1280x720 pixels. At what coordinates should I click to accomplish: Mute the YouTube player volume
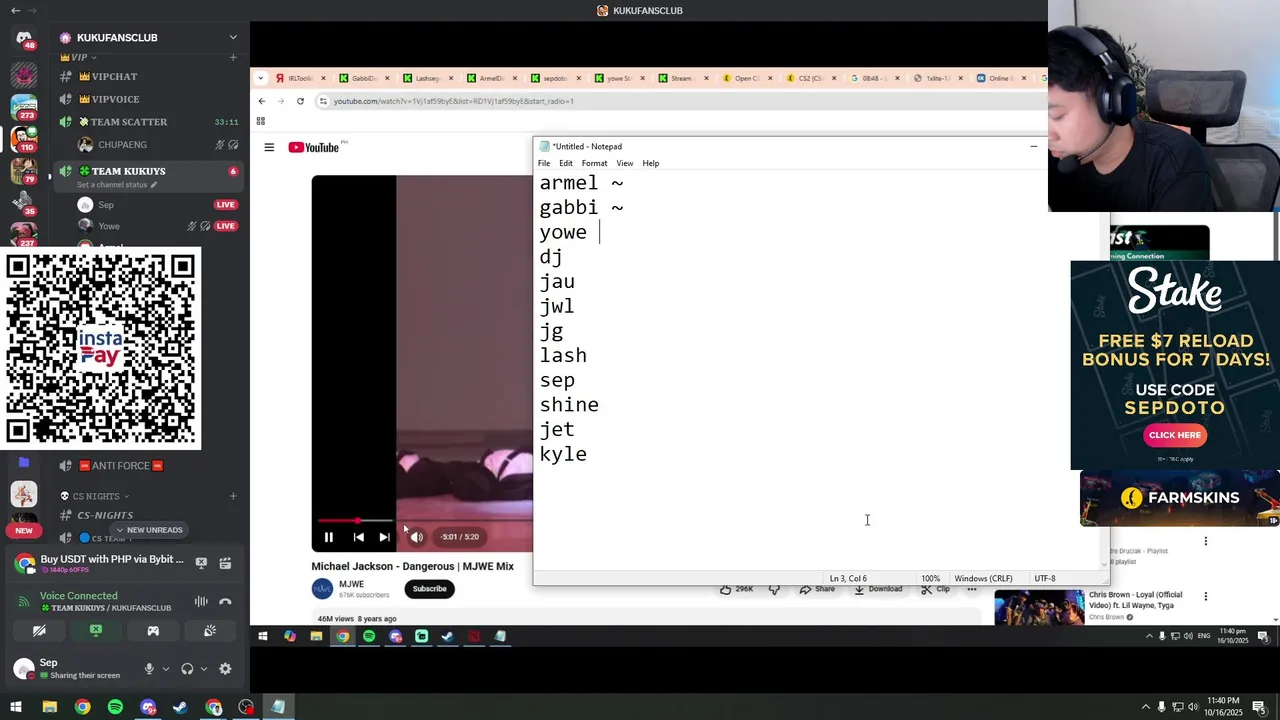coord(417,537)
